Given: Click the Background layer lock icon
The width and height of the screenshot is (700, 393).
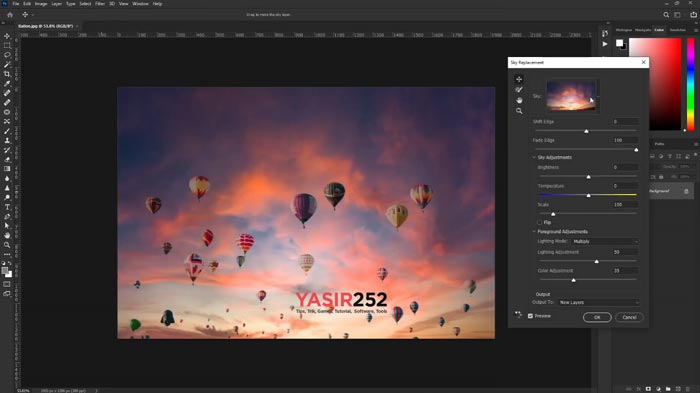Looking at the screenshot, I should 686,191.
